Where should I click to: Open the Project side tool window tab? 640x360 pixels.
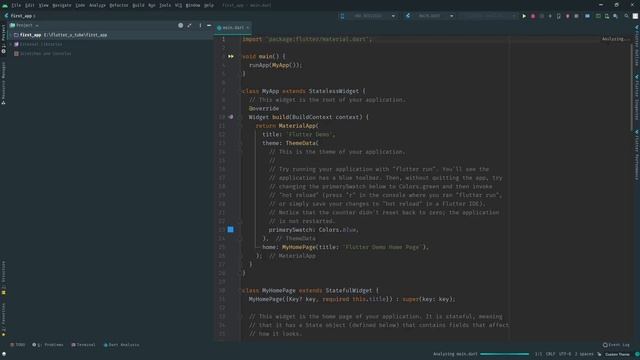click(x=4, y=39)
